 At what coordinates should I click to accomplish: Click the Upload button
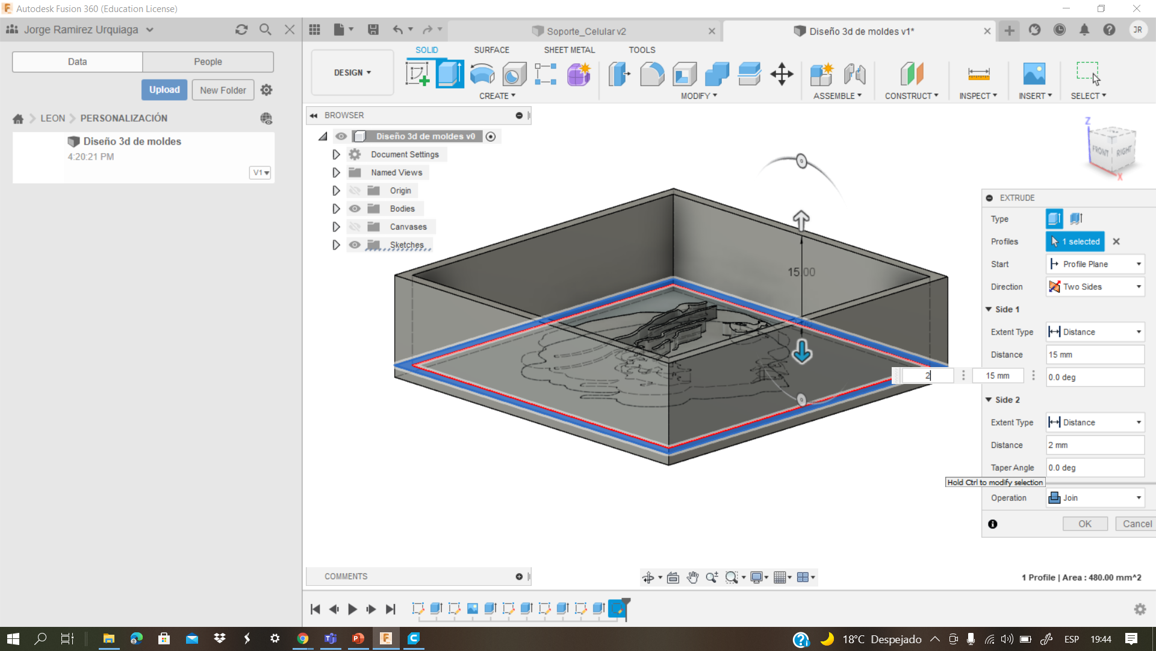164,90
